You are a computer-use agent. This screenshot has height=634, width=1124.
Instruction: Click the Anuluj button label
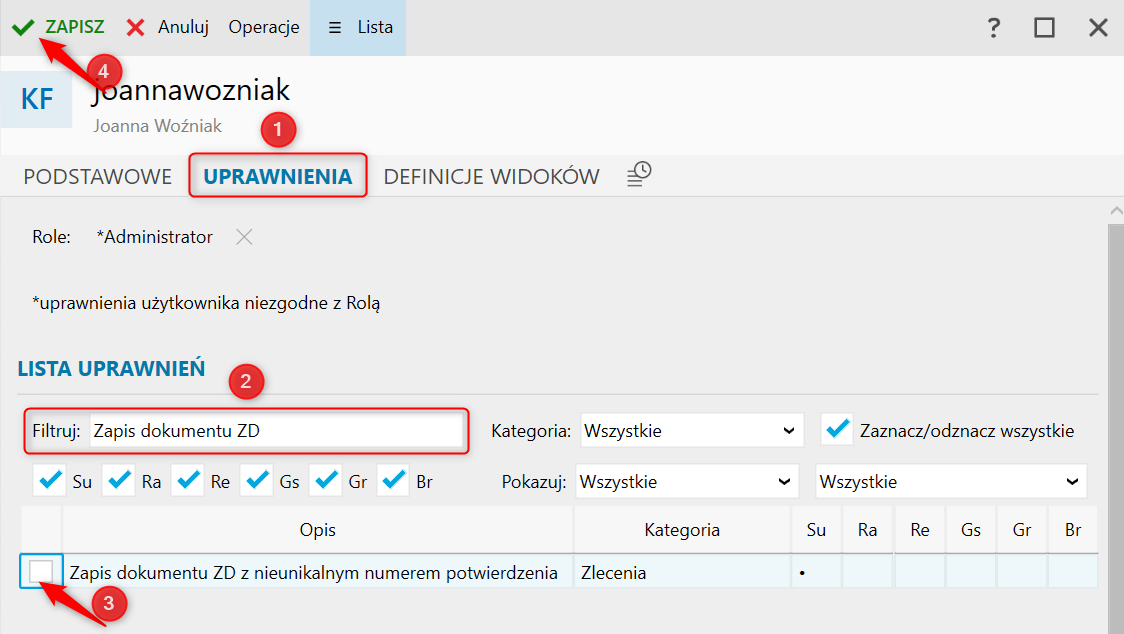pyautogui.click(x=184, y=27)
